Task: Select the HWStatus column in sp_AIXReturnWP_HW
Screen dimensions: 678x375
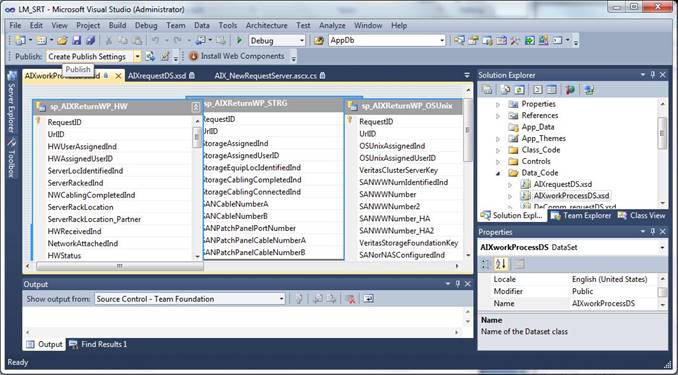Action: pyautogui.click(x=64, y=256)
